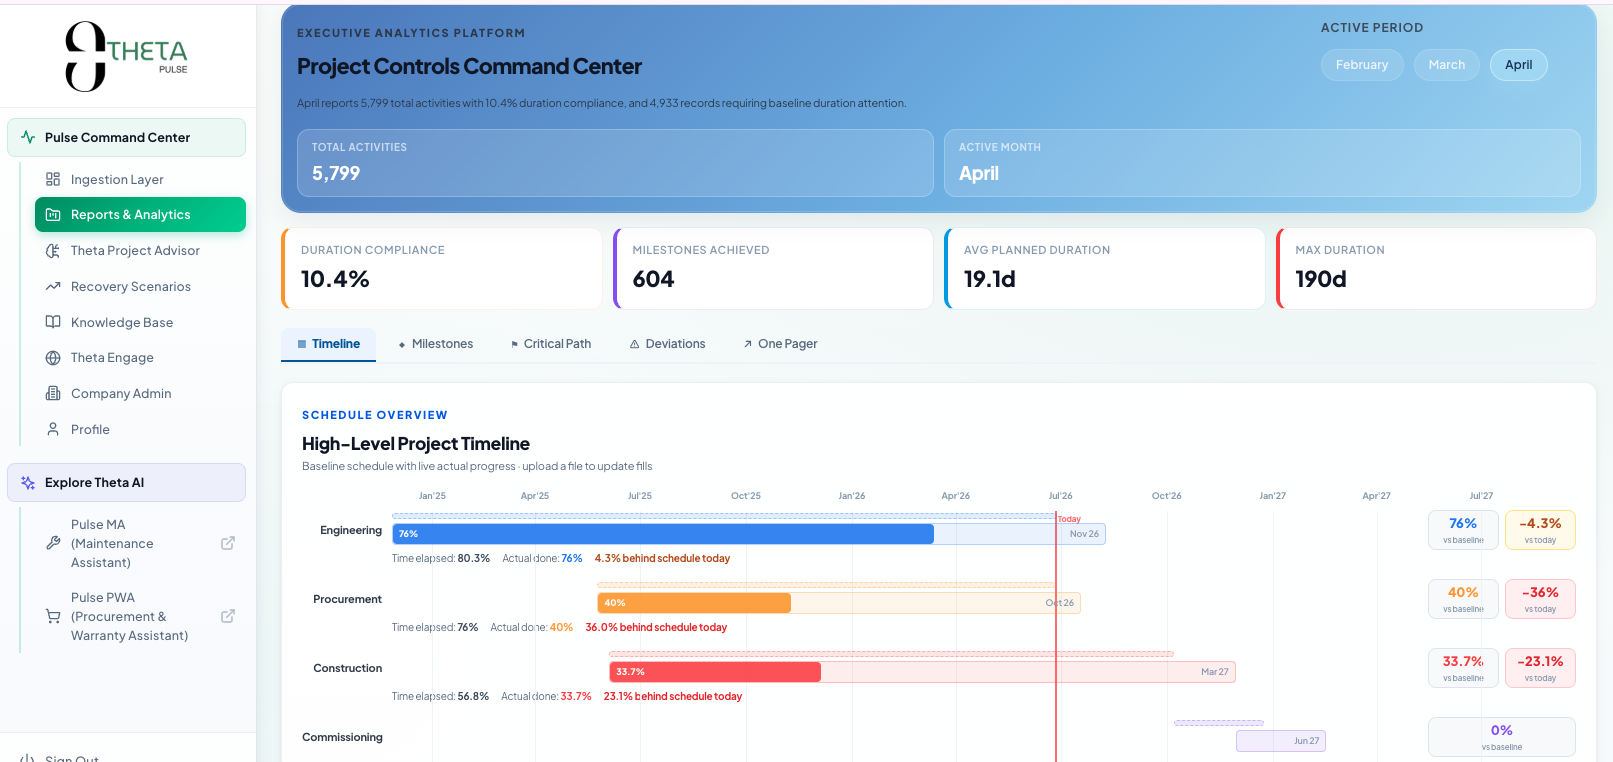Click the Recovery Scenarios trend icon
The width and height of the screenshot is (1613, 762).
pyautogui.click(x=53, y=287)
